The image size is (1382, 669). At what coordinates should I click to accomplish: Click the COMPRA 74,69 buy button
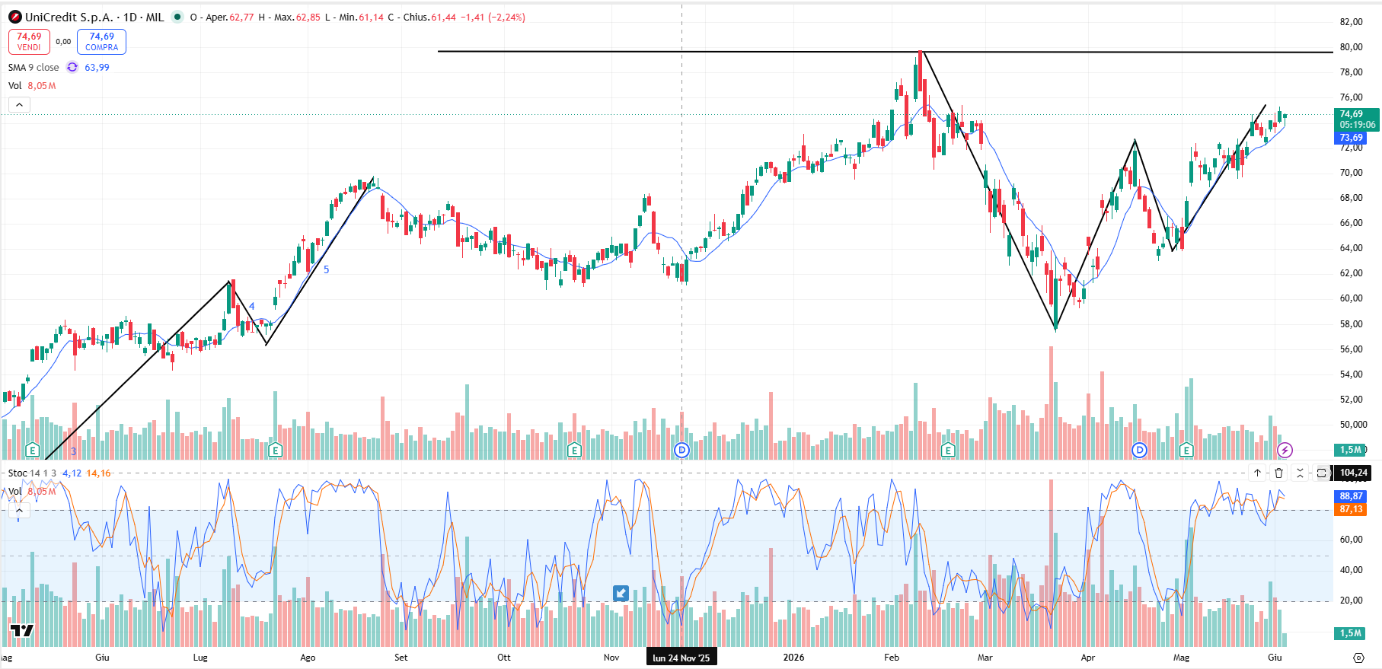(x=101, y=41)
